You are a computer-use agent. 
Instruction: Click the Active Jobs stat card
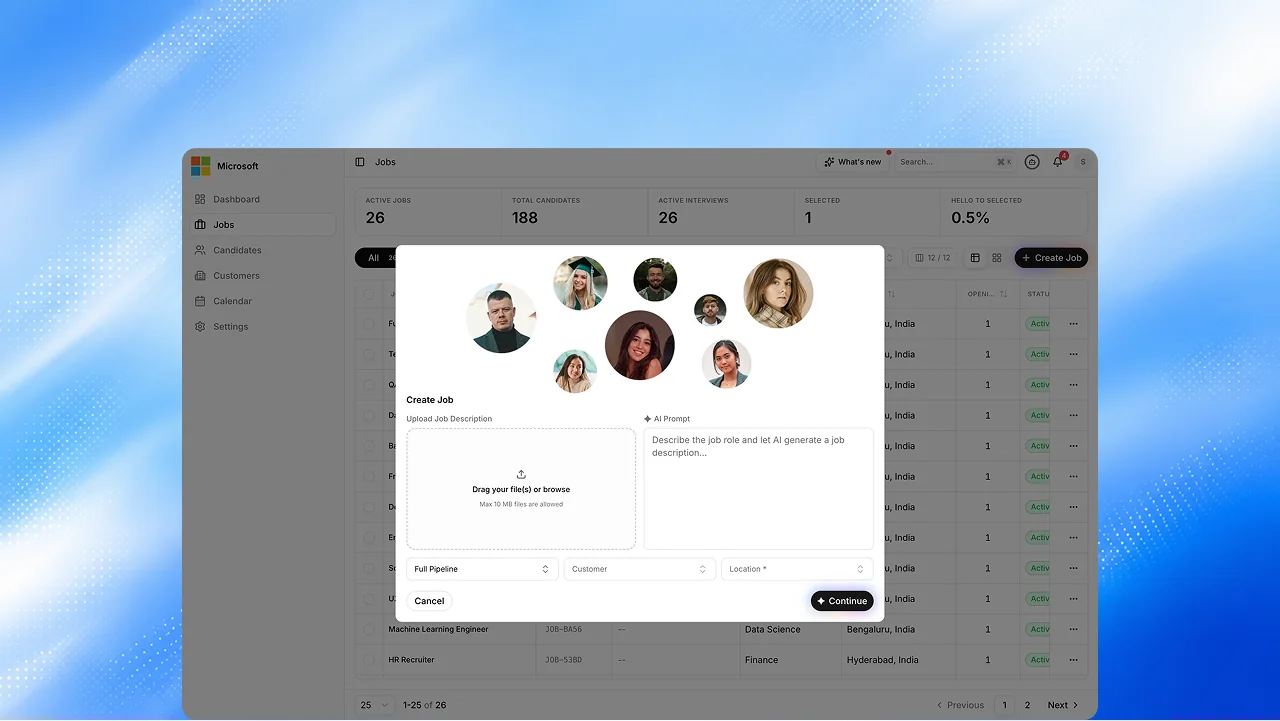429,212
